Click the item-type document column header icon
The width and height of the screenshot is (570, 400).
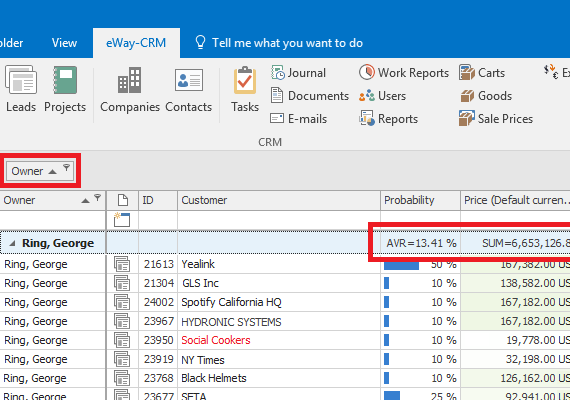123,200
